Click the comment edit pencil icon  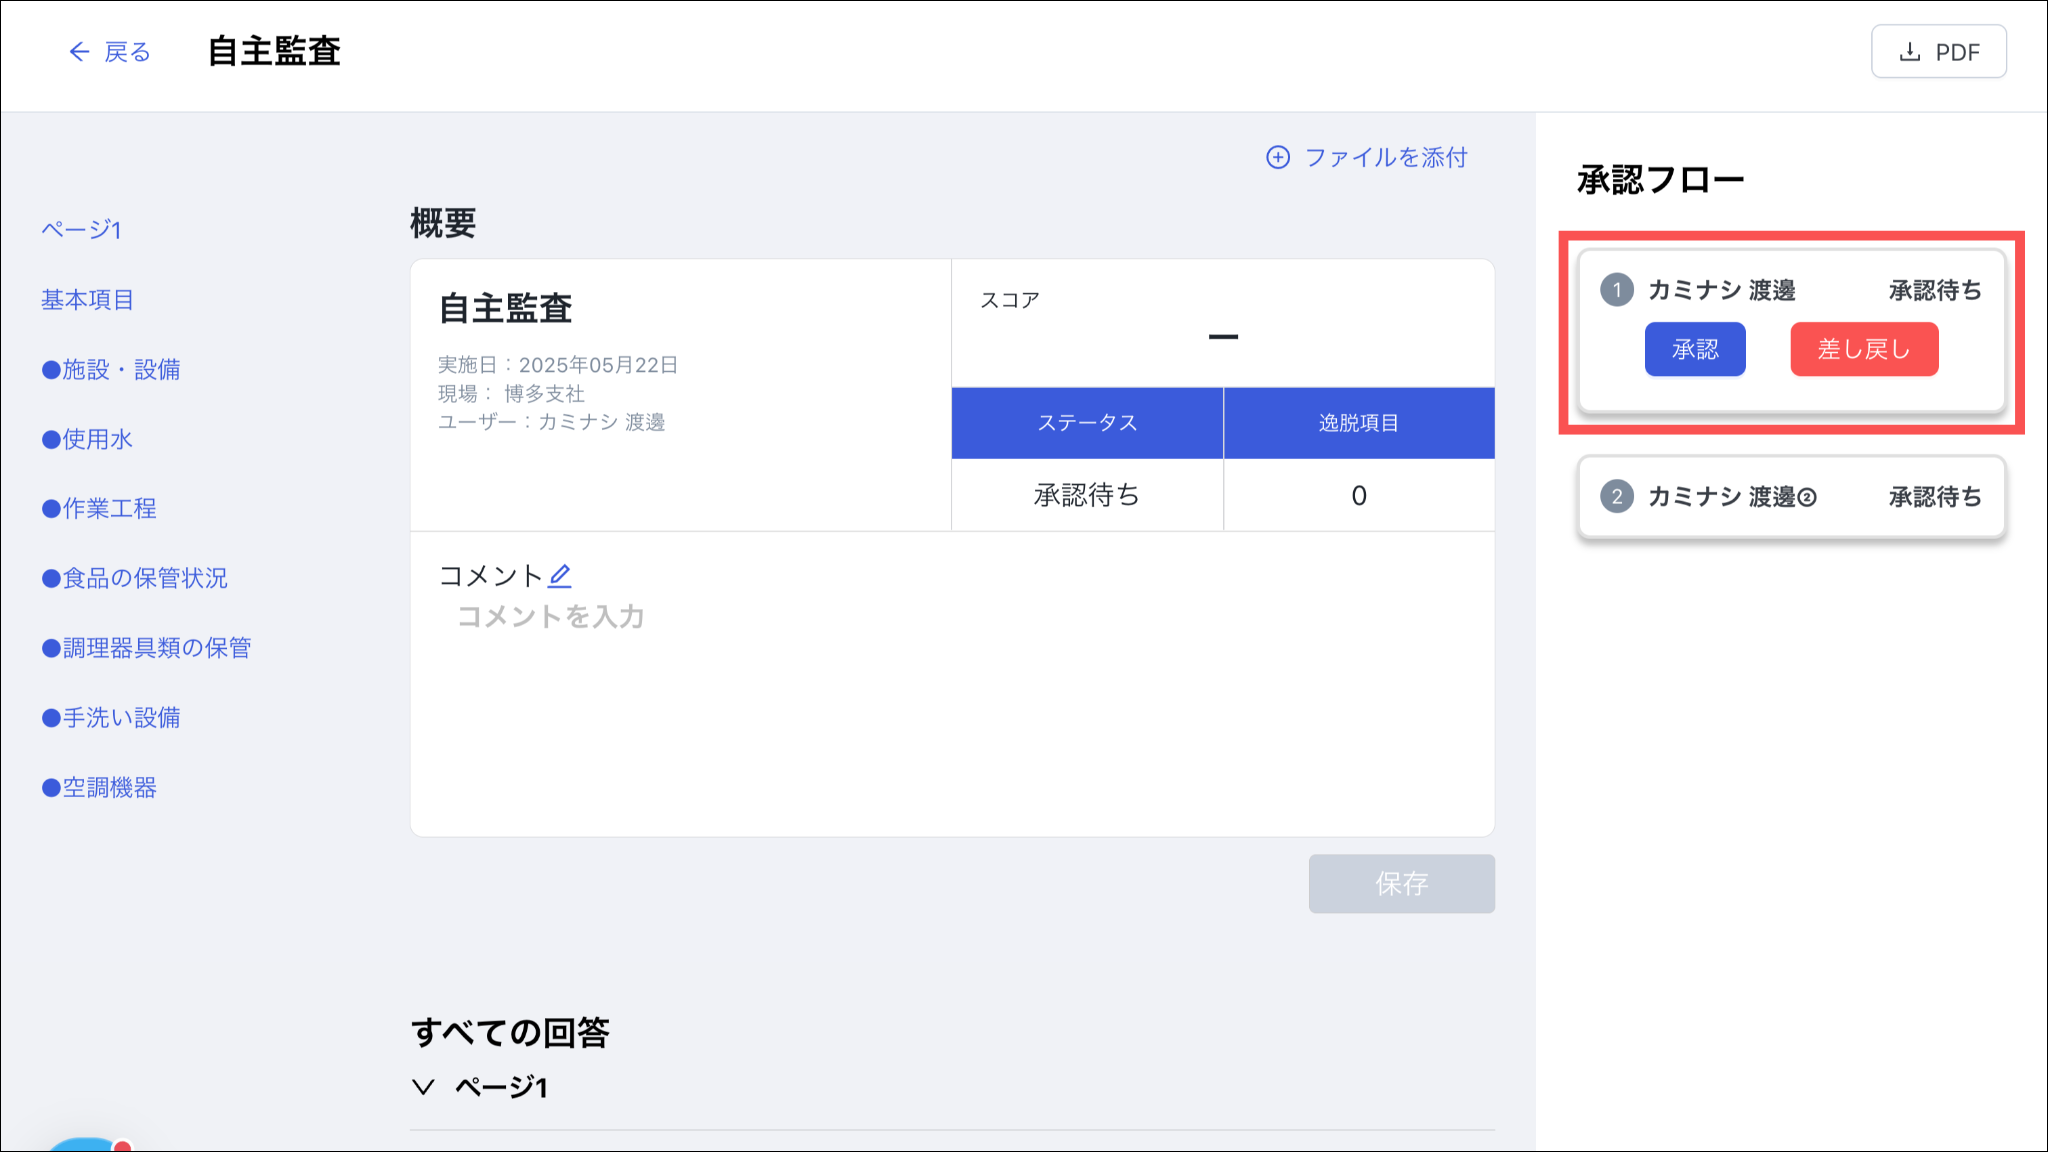pyautogui.click(x=560, y=575)
